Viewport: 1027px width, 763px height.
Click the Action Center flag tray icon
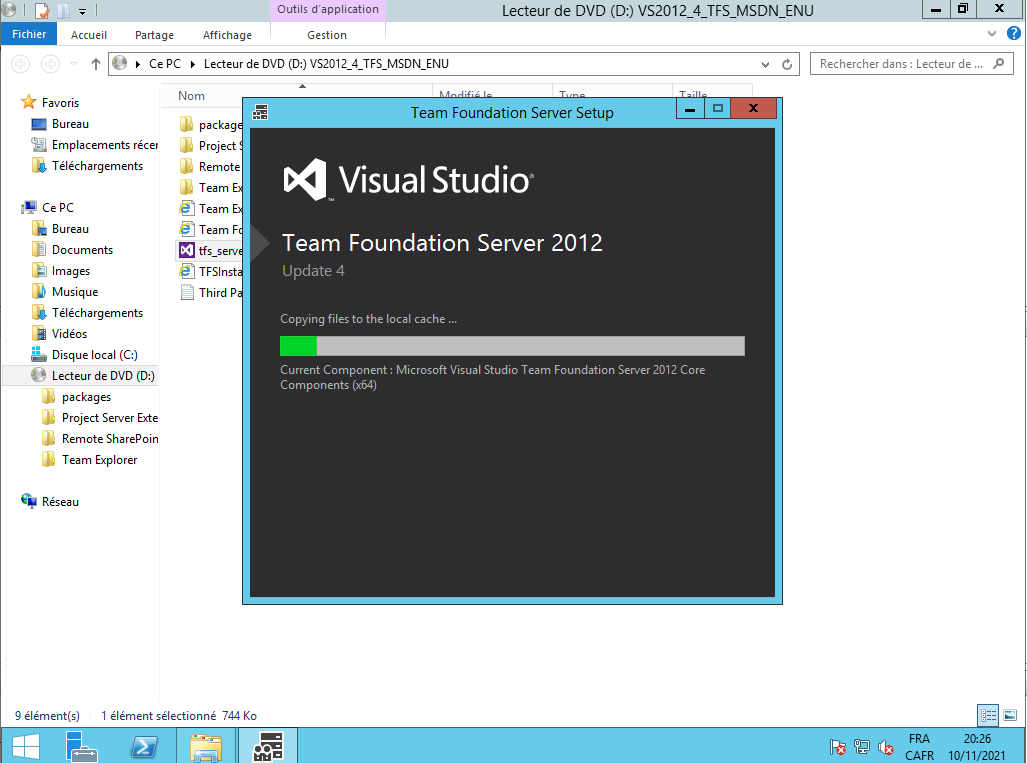pos(838,747)
